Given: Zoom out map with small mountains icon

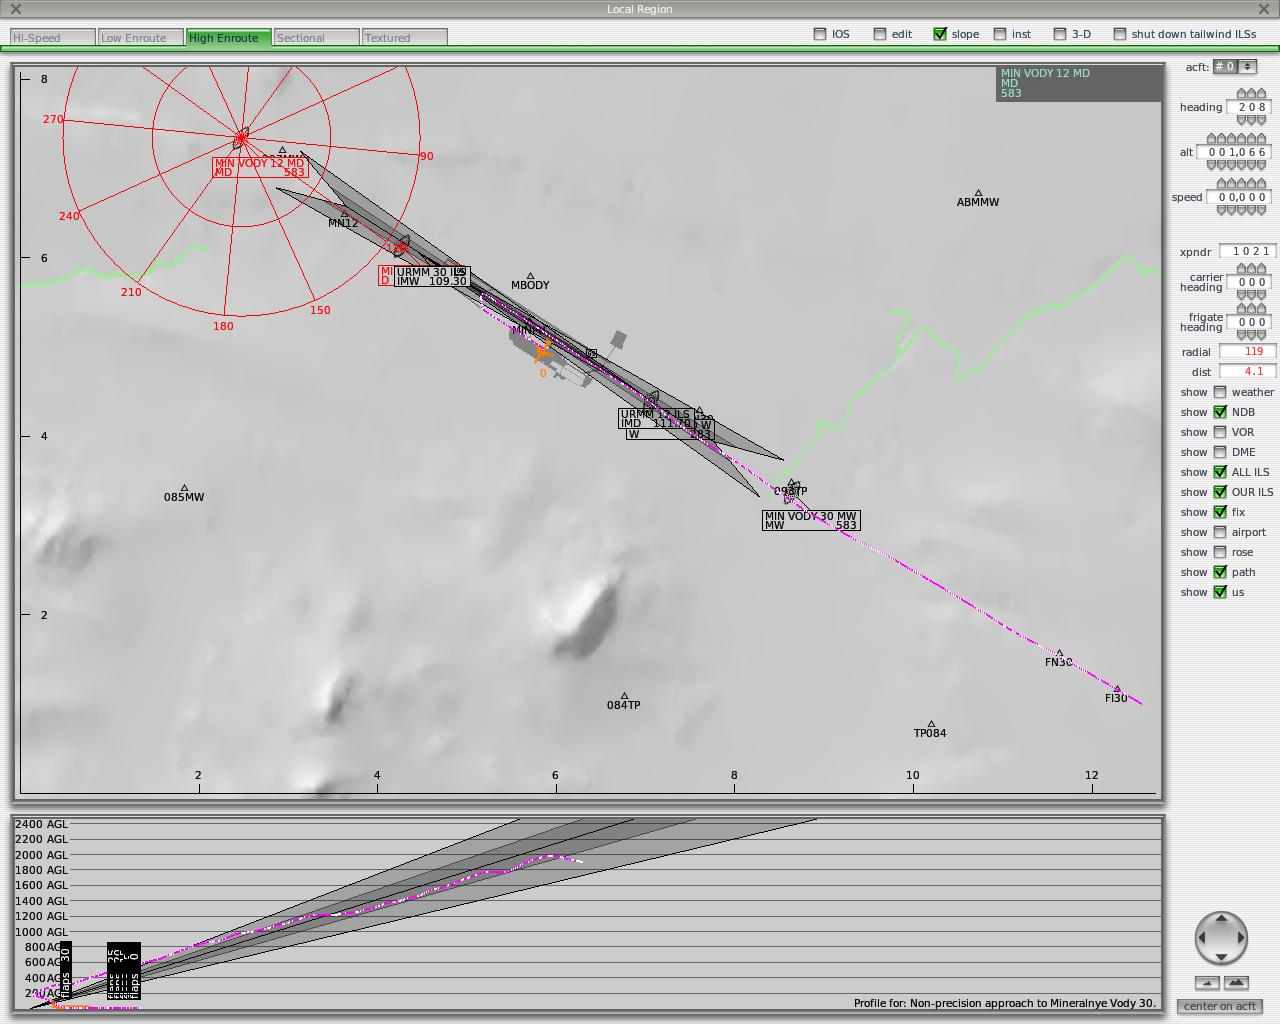Looking at the screenshot, I should click(1207, 983).
